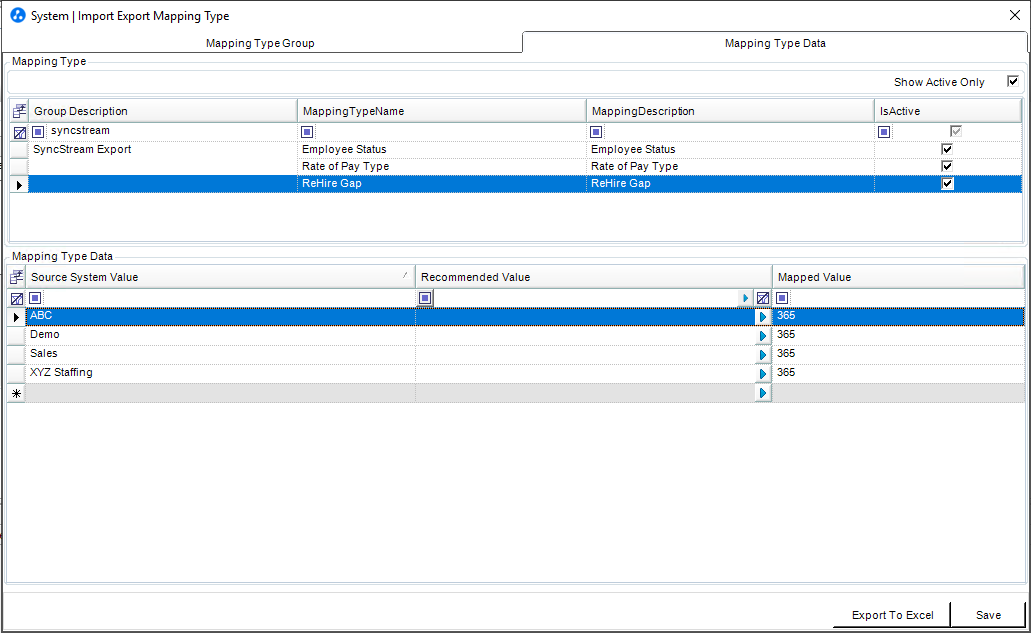Viewport: 1031px width, 633px height.
Task: Toggle IsActive checkbox for Rate of Pay Type
Action: pos(947,166)
